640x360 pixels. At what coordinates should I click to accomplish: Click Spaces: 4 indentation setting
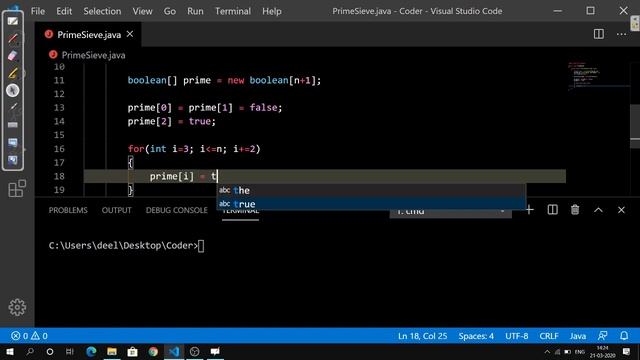click(x=476, y=336)
